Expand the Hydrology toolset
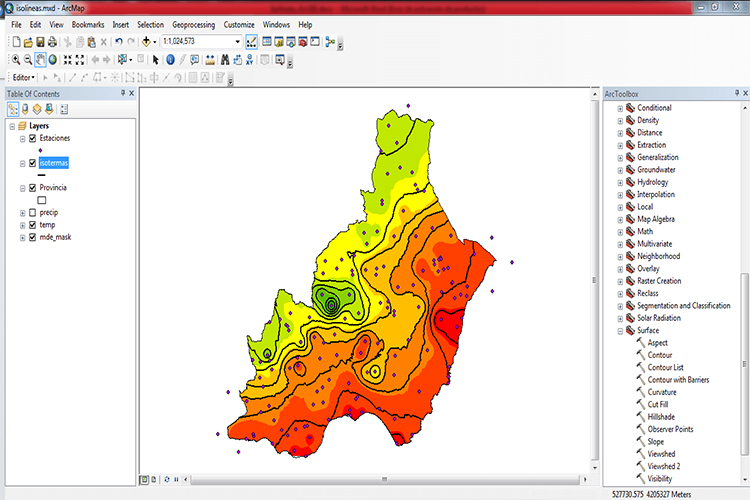 (x=619, y=182)
